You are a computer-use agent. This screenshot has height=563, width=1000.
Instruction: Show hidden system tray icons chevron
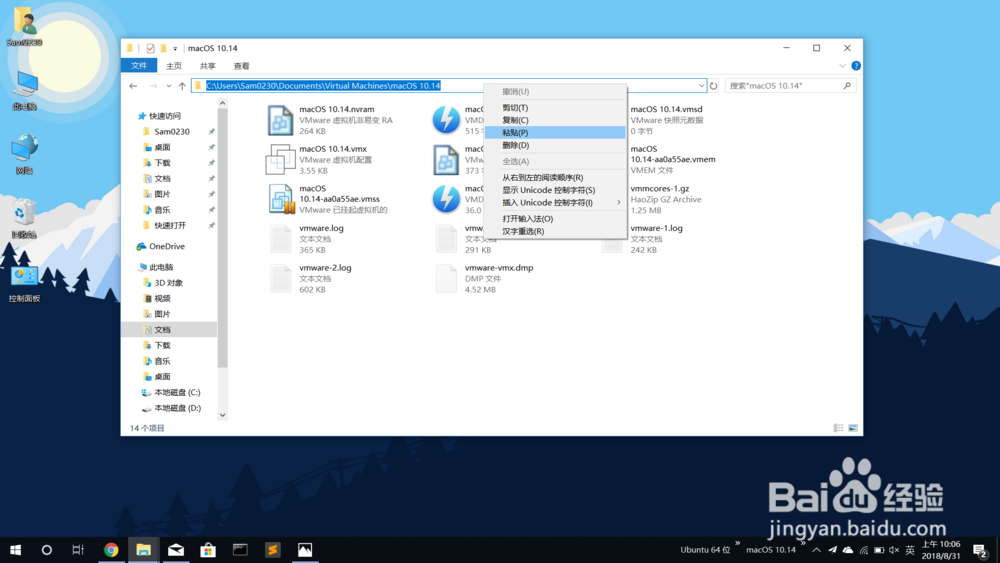[817, 550]
